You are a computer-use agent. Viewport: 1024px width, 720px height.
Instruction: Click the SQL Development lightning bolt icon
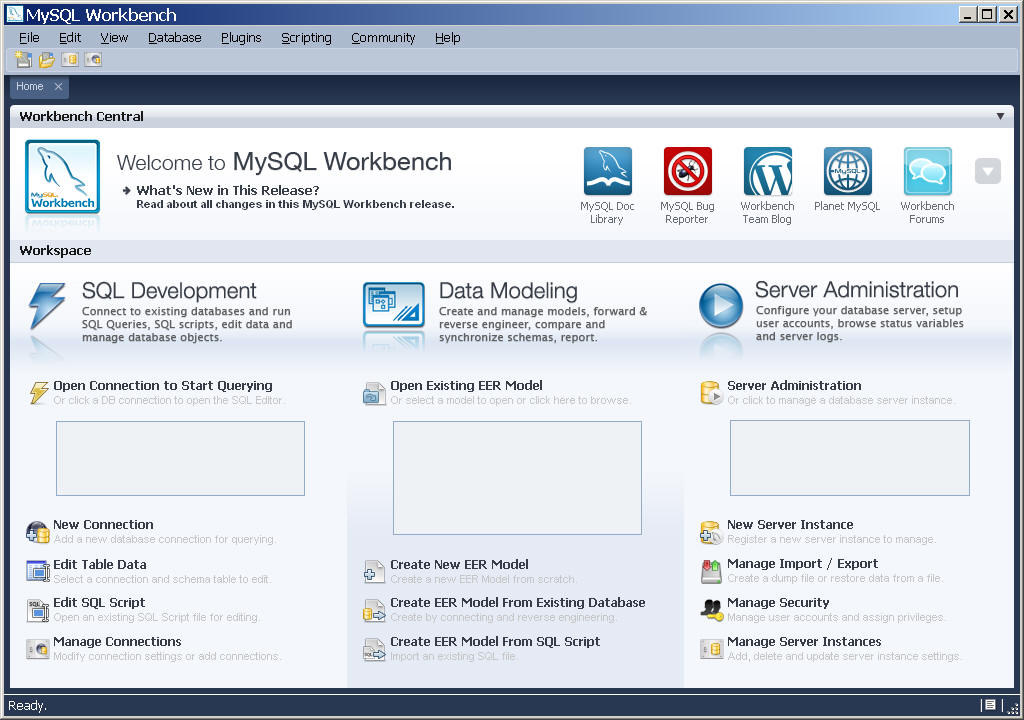click(47, 305)
